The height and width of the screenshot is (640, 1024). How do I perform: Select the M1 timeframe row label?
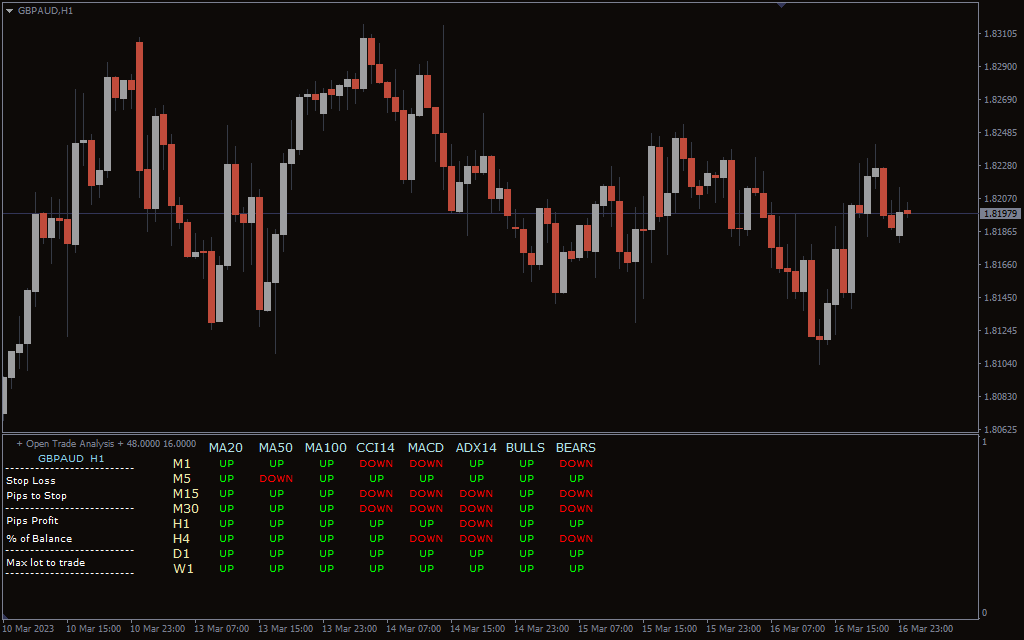[x=182, y=464]
